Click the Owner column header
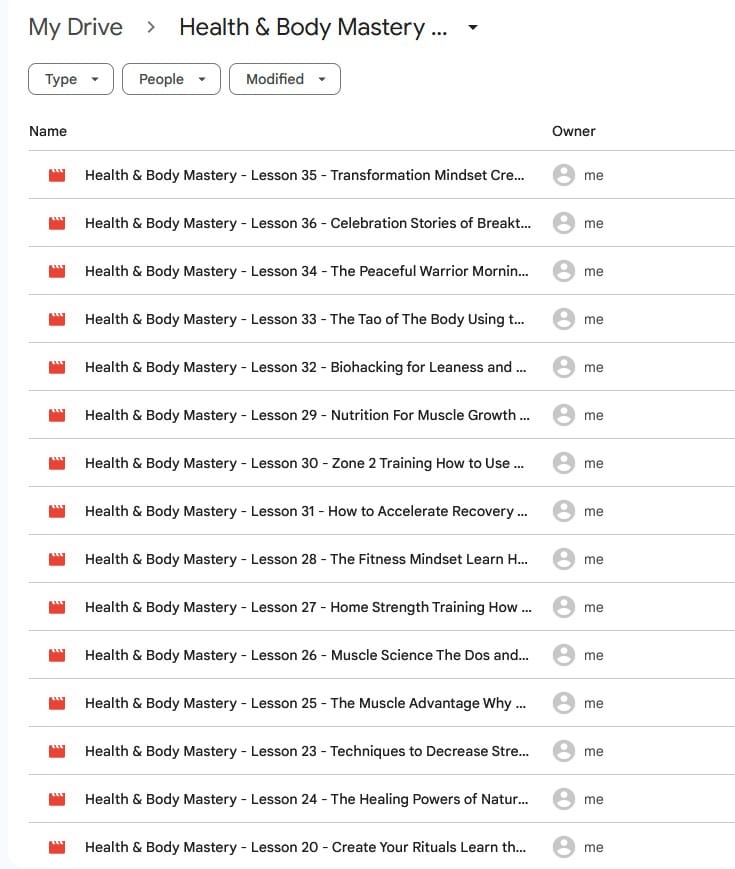 (573, 131)
